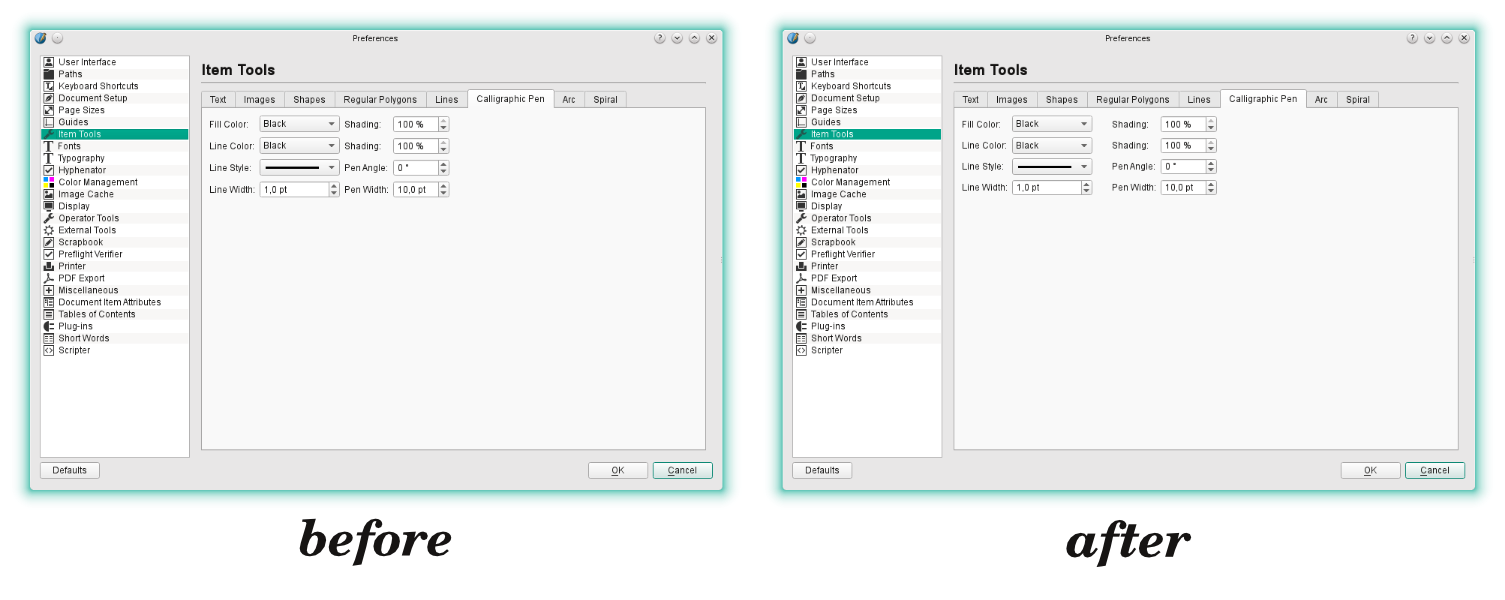The width and height of the screenshot is (1505, 600).
Task: Click the Color Management icon in the before window
Action: [x=48, y=182]
